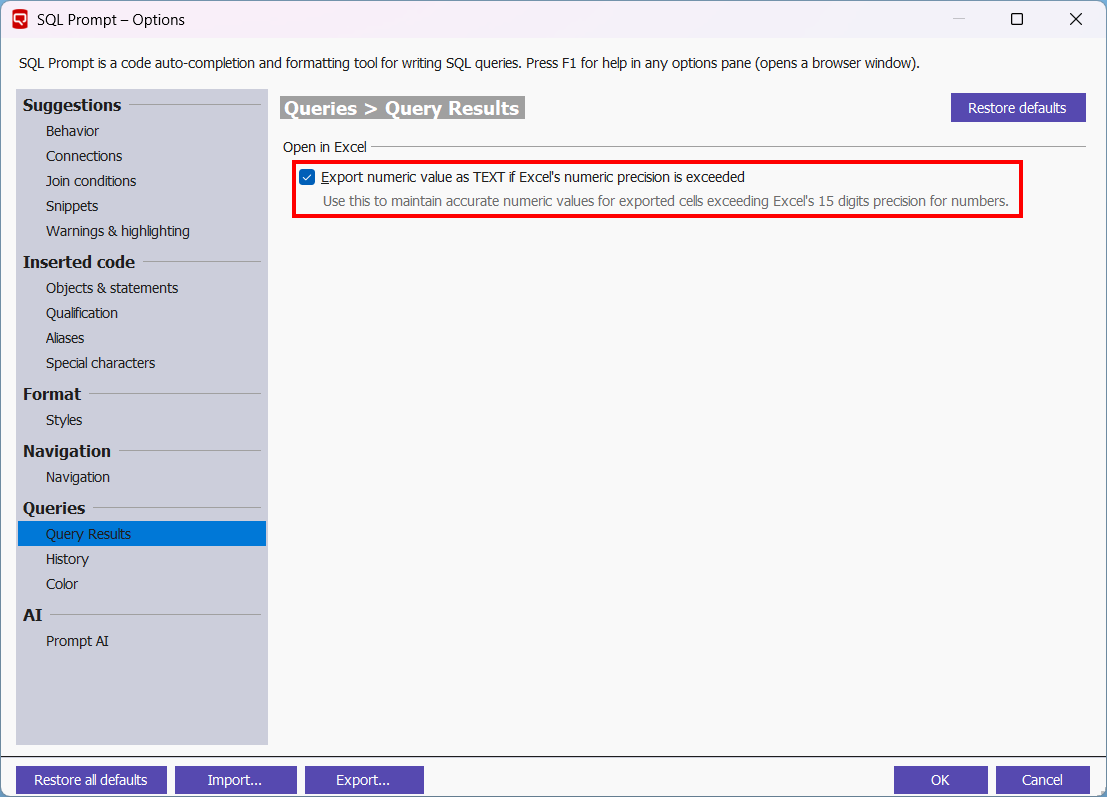Select Color under Queries
1107x797 pixels.
(62, 585)
